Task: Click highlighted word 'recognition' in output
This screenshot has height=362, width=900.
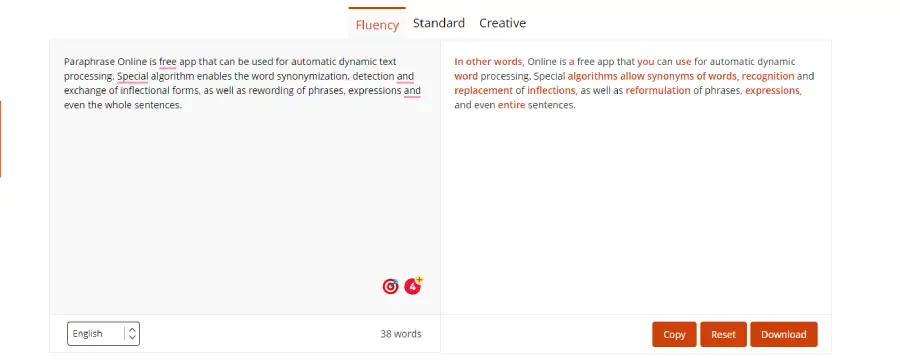Action: coord(768,76)
